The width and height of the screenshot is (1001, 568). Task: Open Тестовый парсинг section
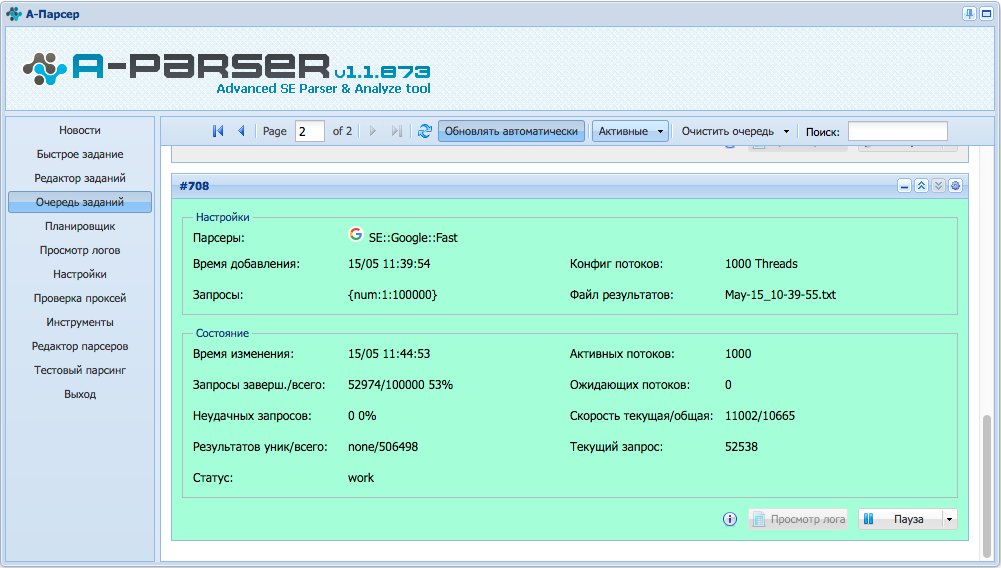[80, 370]
